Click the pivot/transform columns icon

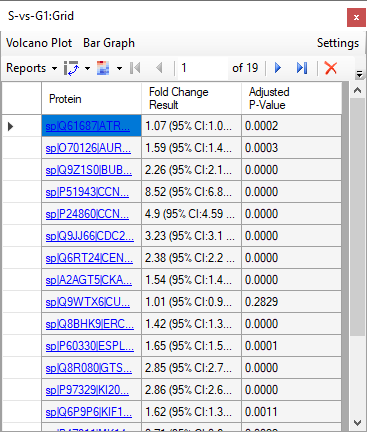coord(71,68)
